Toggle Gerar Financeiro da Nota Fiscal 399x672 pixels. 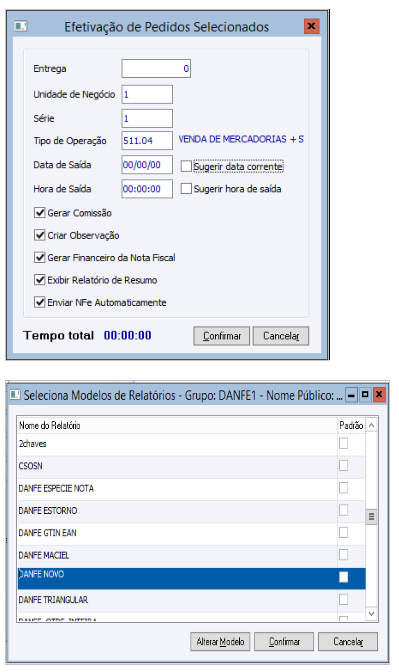(40, 257)
